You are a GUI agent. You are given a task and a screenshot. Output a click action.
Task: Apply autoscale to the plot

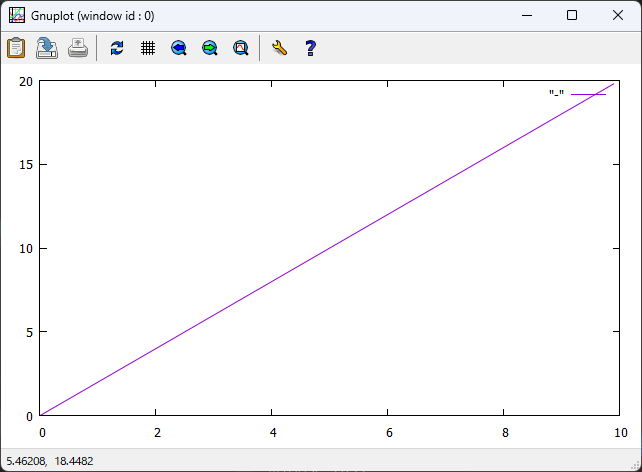[x=241, y=47]
